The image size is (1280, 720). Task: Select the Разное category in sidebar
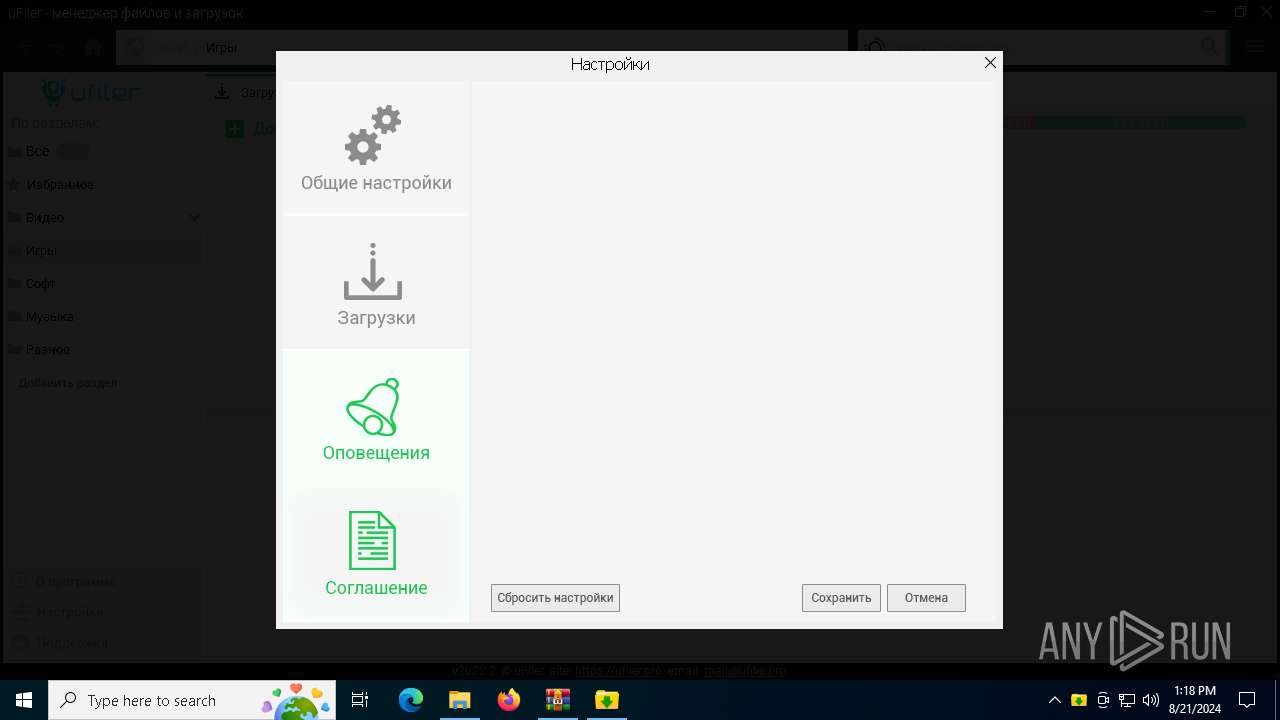click(102, 349)
